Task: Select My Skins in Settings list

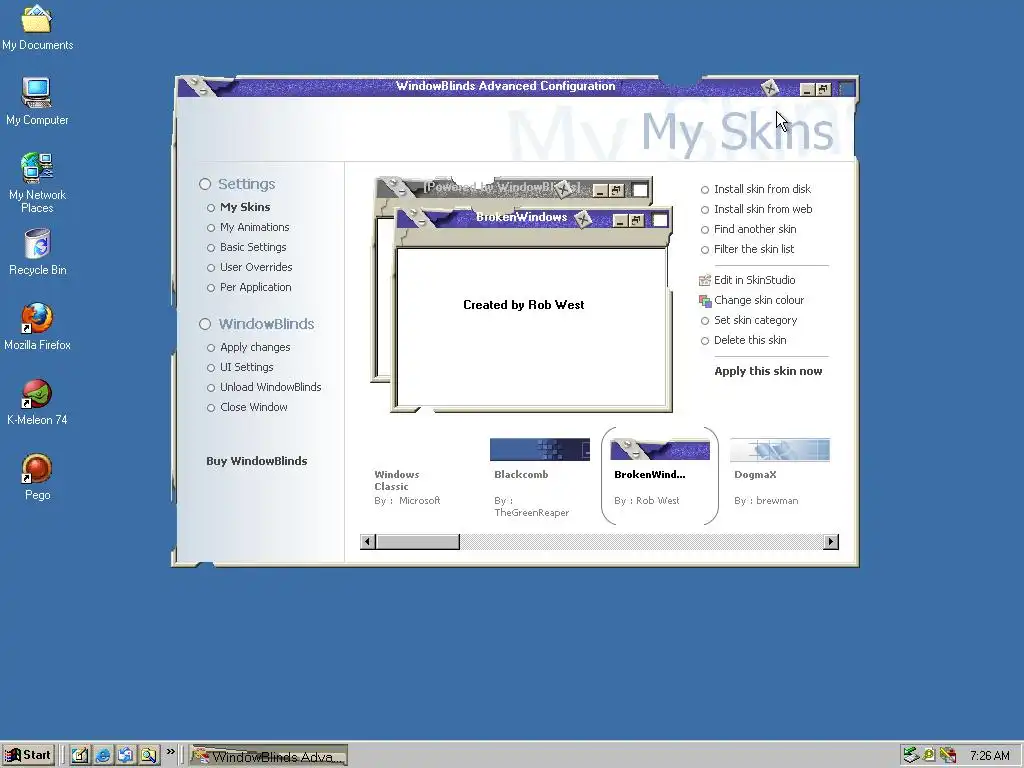Action: point(245,207)
